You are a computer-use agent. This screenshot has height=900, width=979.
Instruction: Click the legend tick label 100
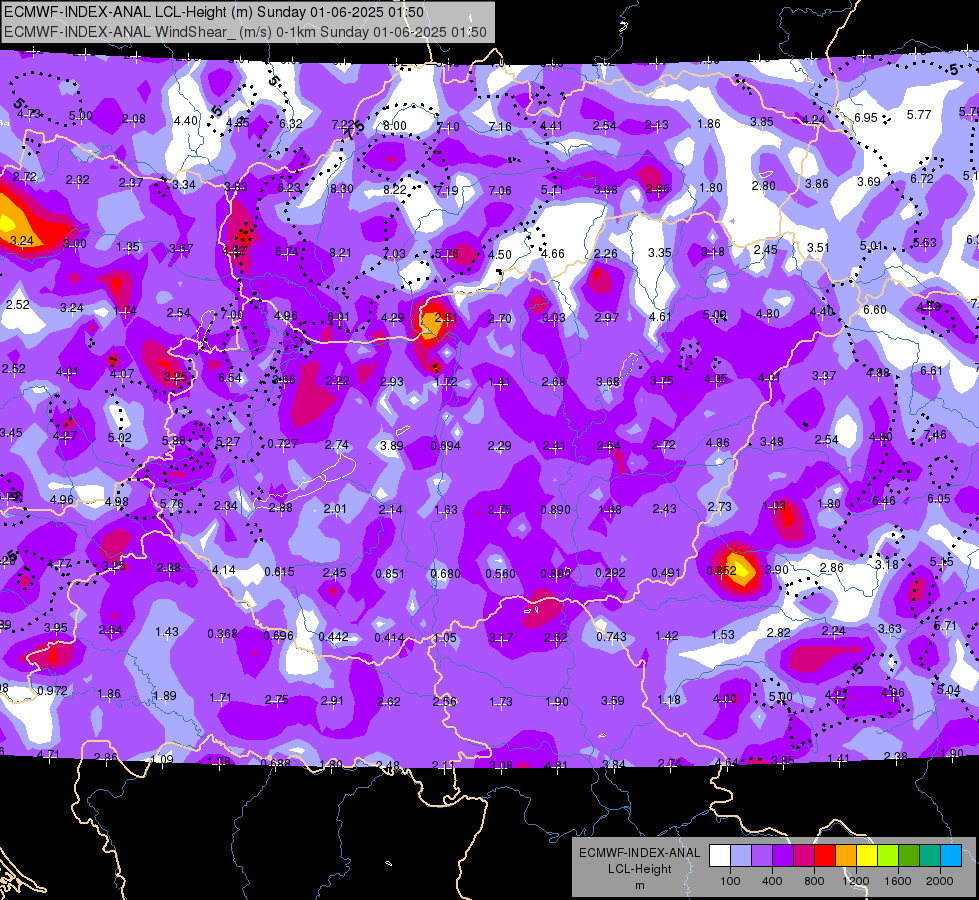(730, 881)
